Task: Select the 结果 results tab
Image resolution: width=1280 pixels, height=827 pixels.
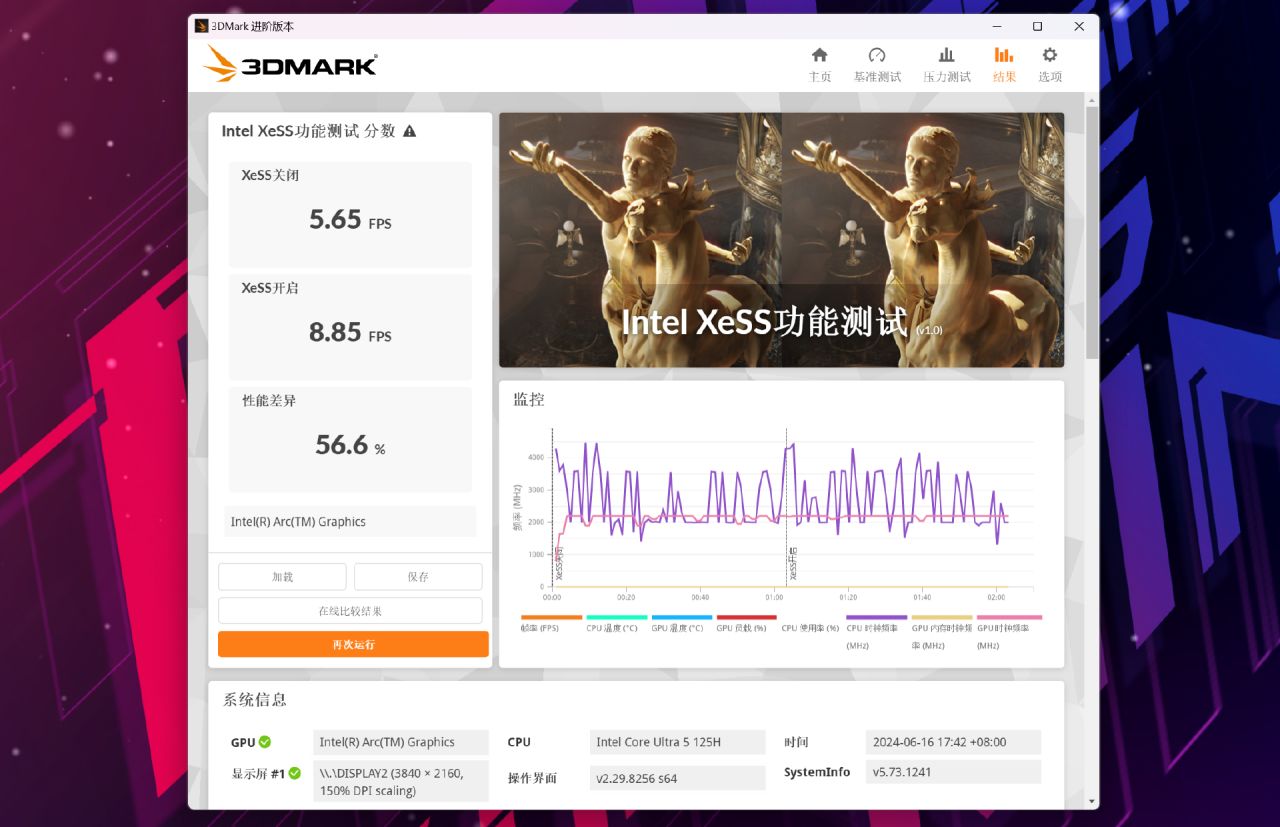Action: 1004,65
